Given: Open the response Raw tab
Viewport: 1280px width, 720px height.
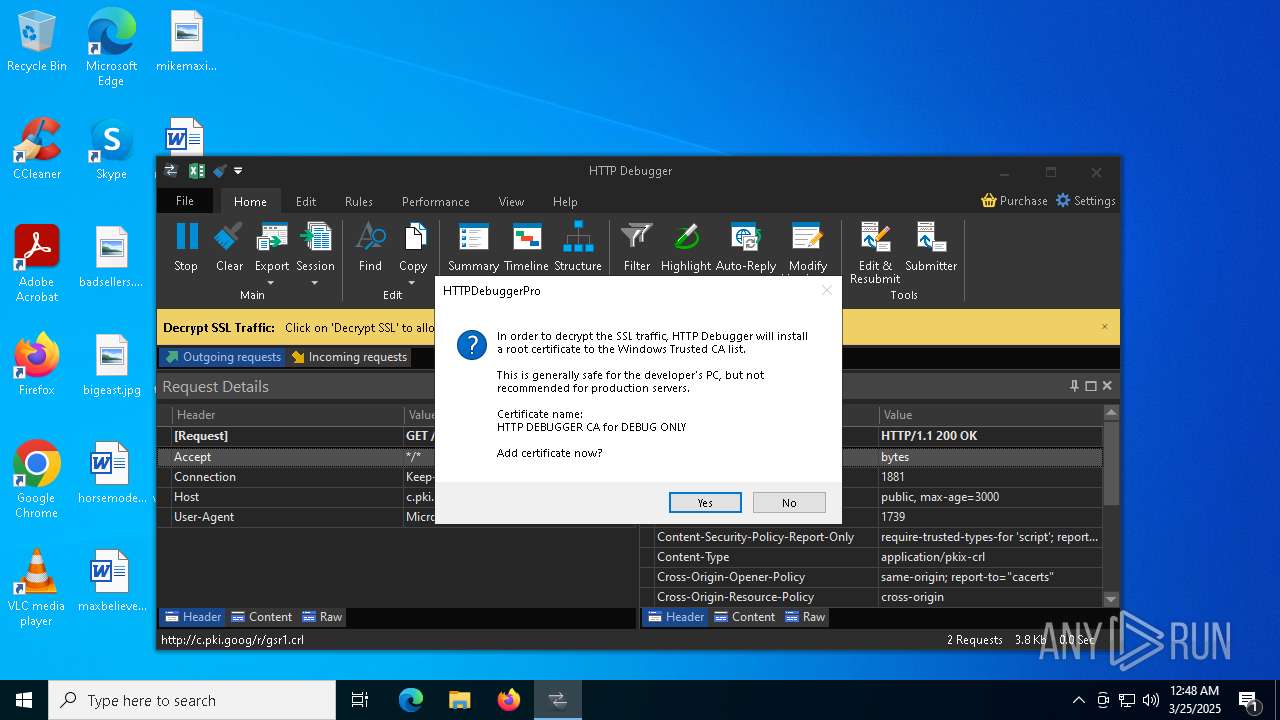Looking at the screenshot, I should pos(805,617).
